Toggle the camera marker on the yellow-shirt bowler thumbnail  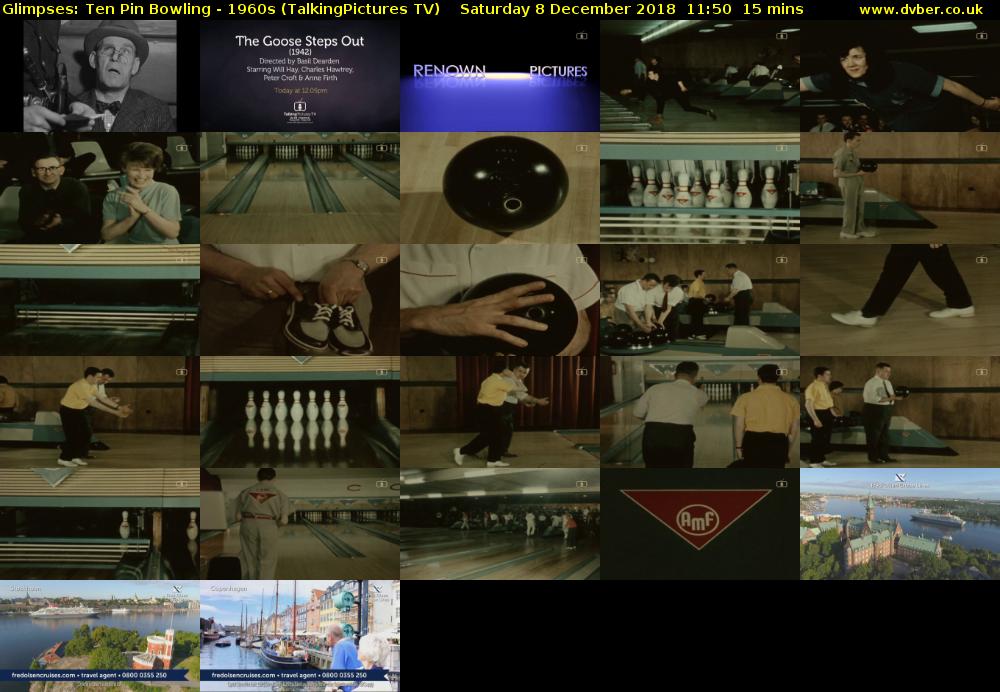(181, 370)
